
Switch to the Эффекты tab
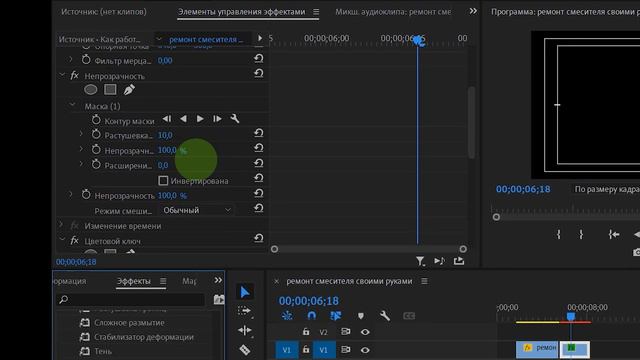134,281
